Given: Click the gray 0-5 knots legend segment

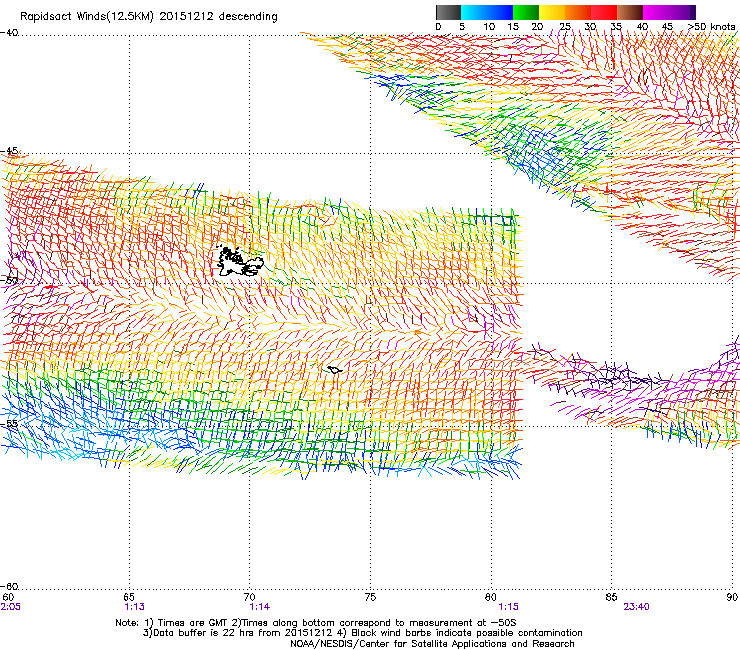Looking at the screenshot, I should coord(448,12).
